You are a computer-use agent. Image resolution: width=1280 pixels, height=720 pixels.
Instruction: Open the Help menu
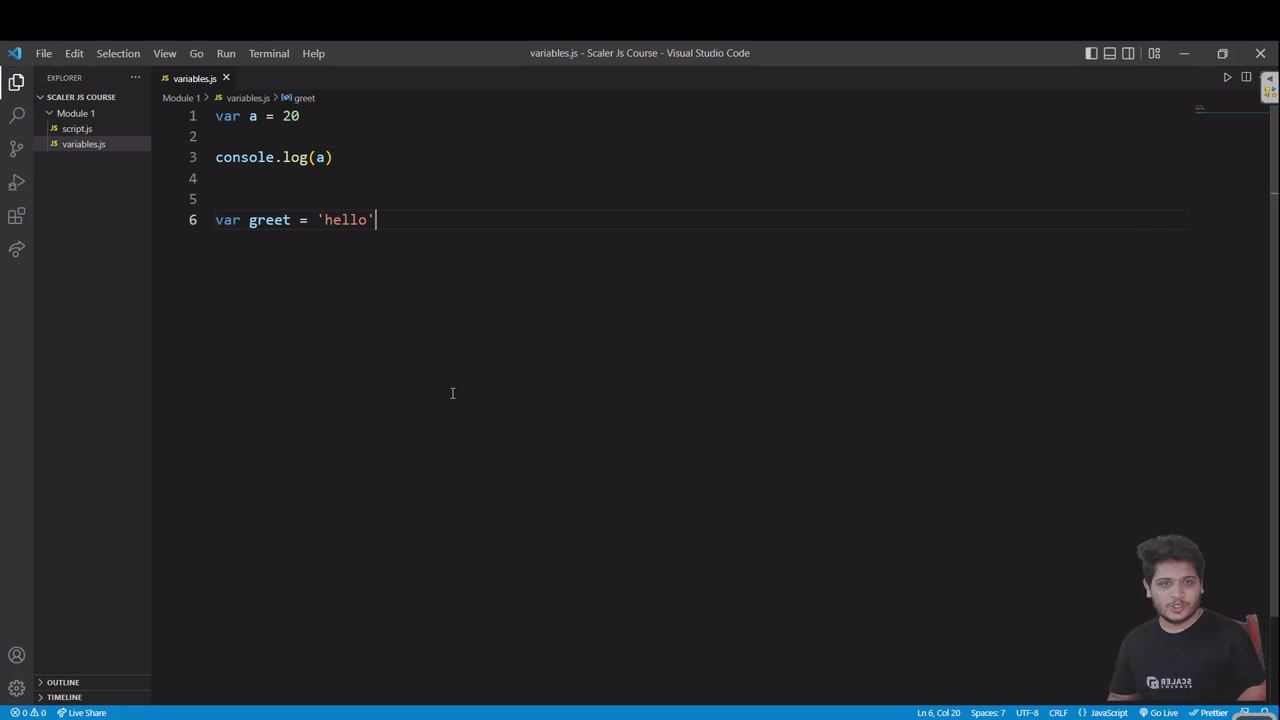pyautogui.click(x=314, y=53)
